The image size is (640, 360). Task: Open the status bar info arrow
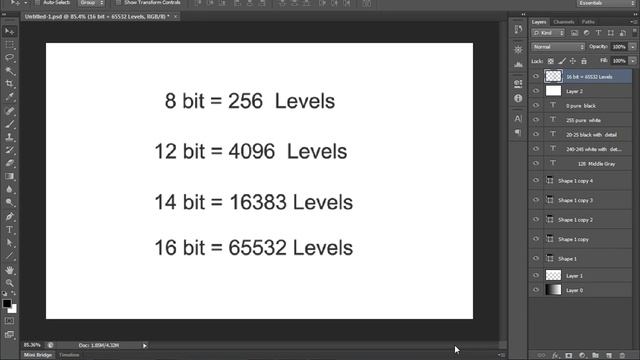point(144,346)
